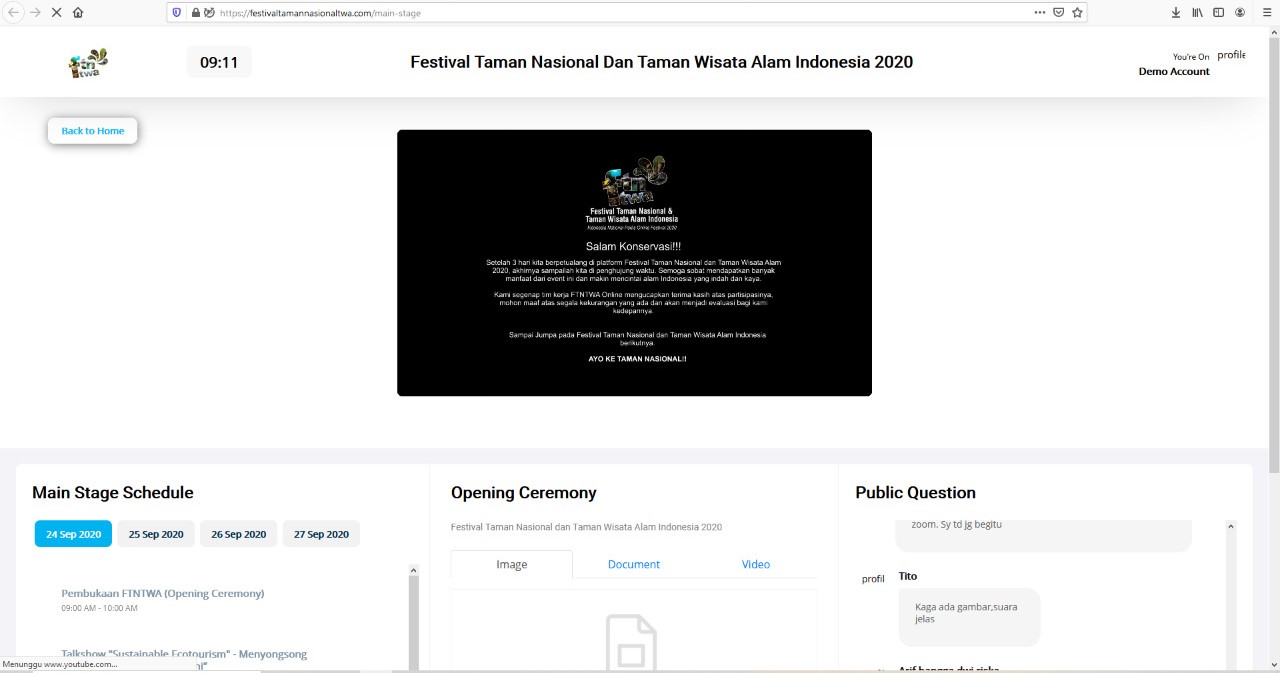Image resolution: width=1280 pixels, height=673 pixels.
Task: Click the URL address bar
Action: (600, 13)
